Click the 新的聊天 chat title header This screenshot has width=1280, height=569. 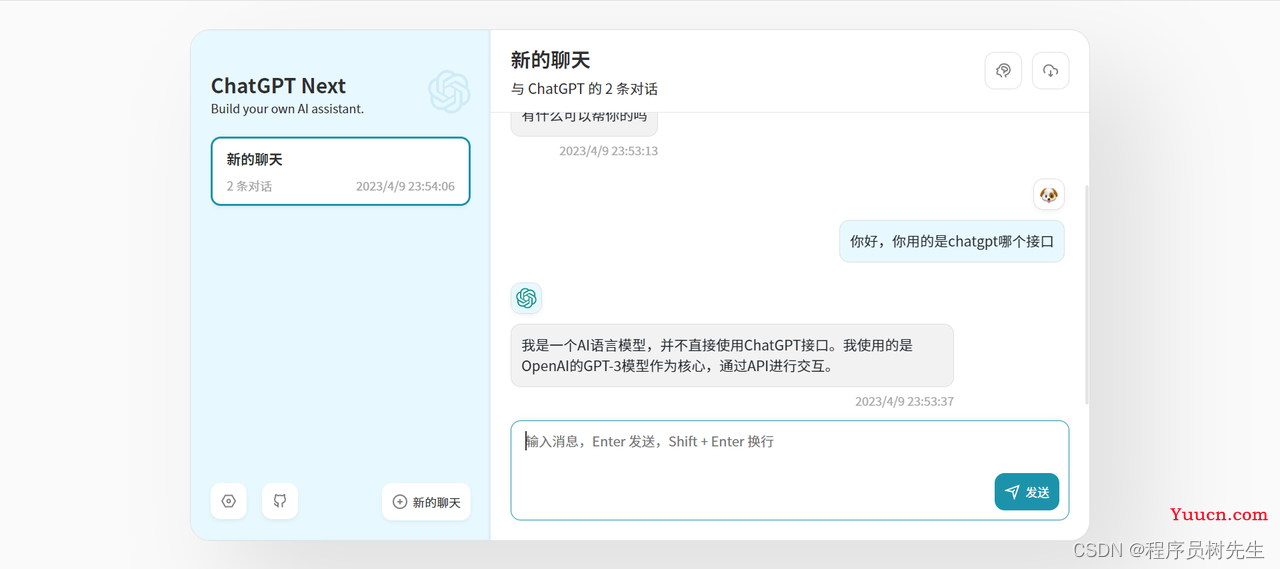click(550, 61)
